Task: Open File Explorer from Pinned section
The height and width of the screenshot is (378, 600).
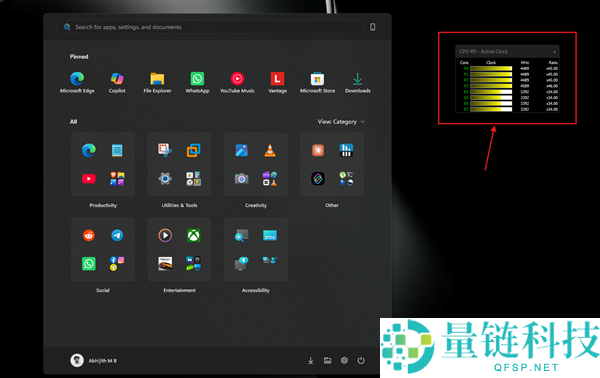Action: click(x=157, y=82)
